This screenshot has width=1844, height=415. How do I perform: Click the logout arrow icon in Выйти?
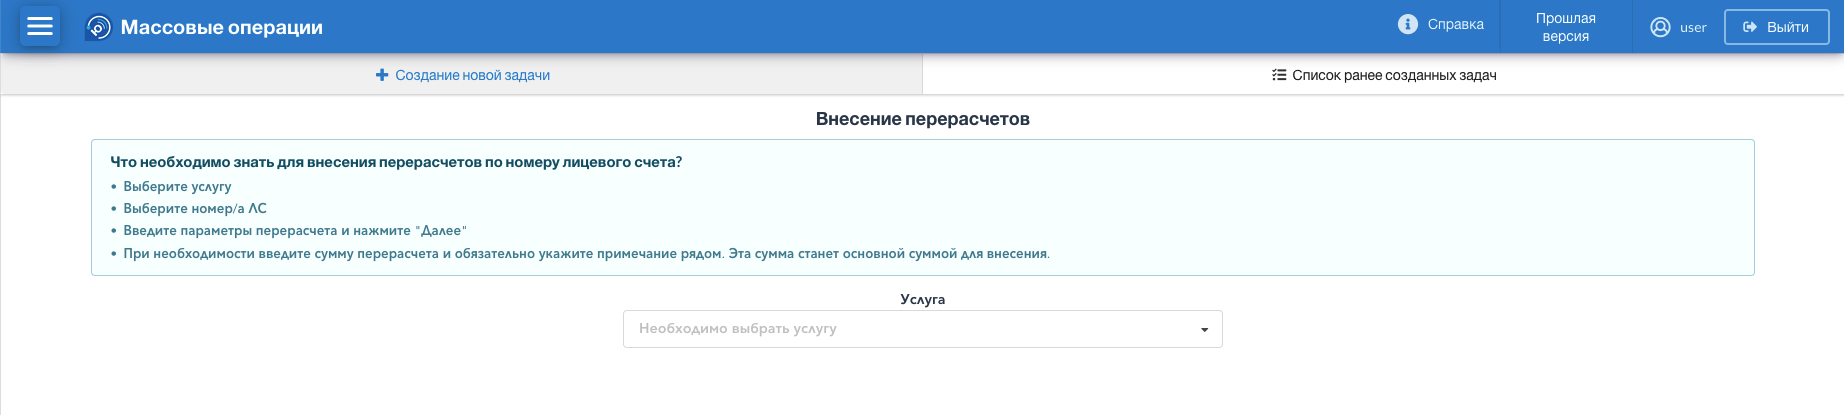(1750, 27)
